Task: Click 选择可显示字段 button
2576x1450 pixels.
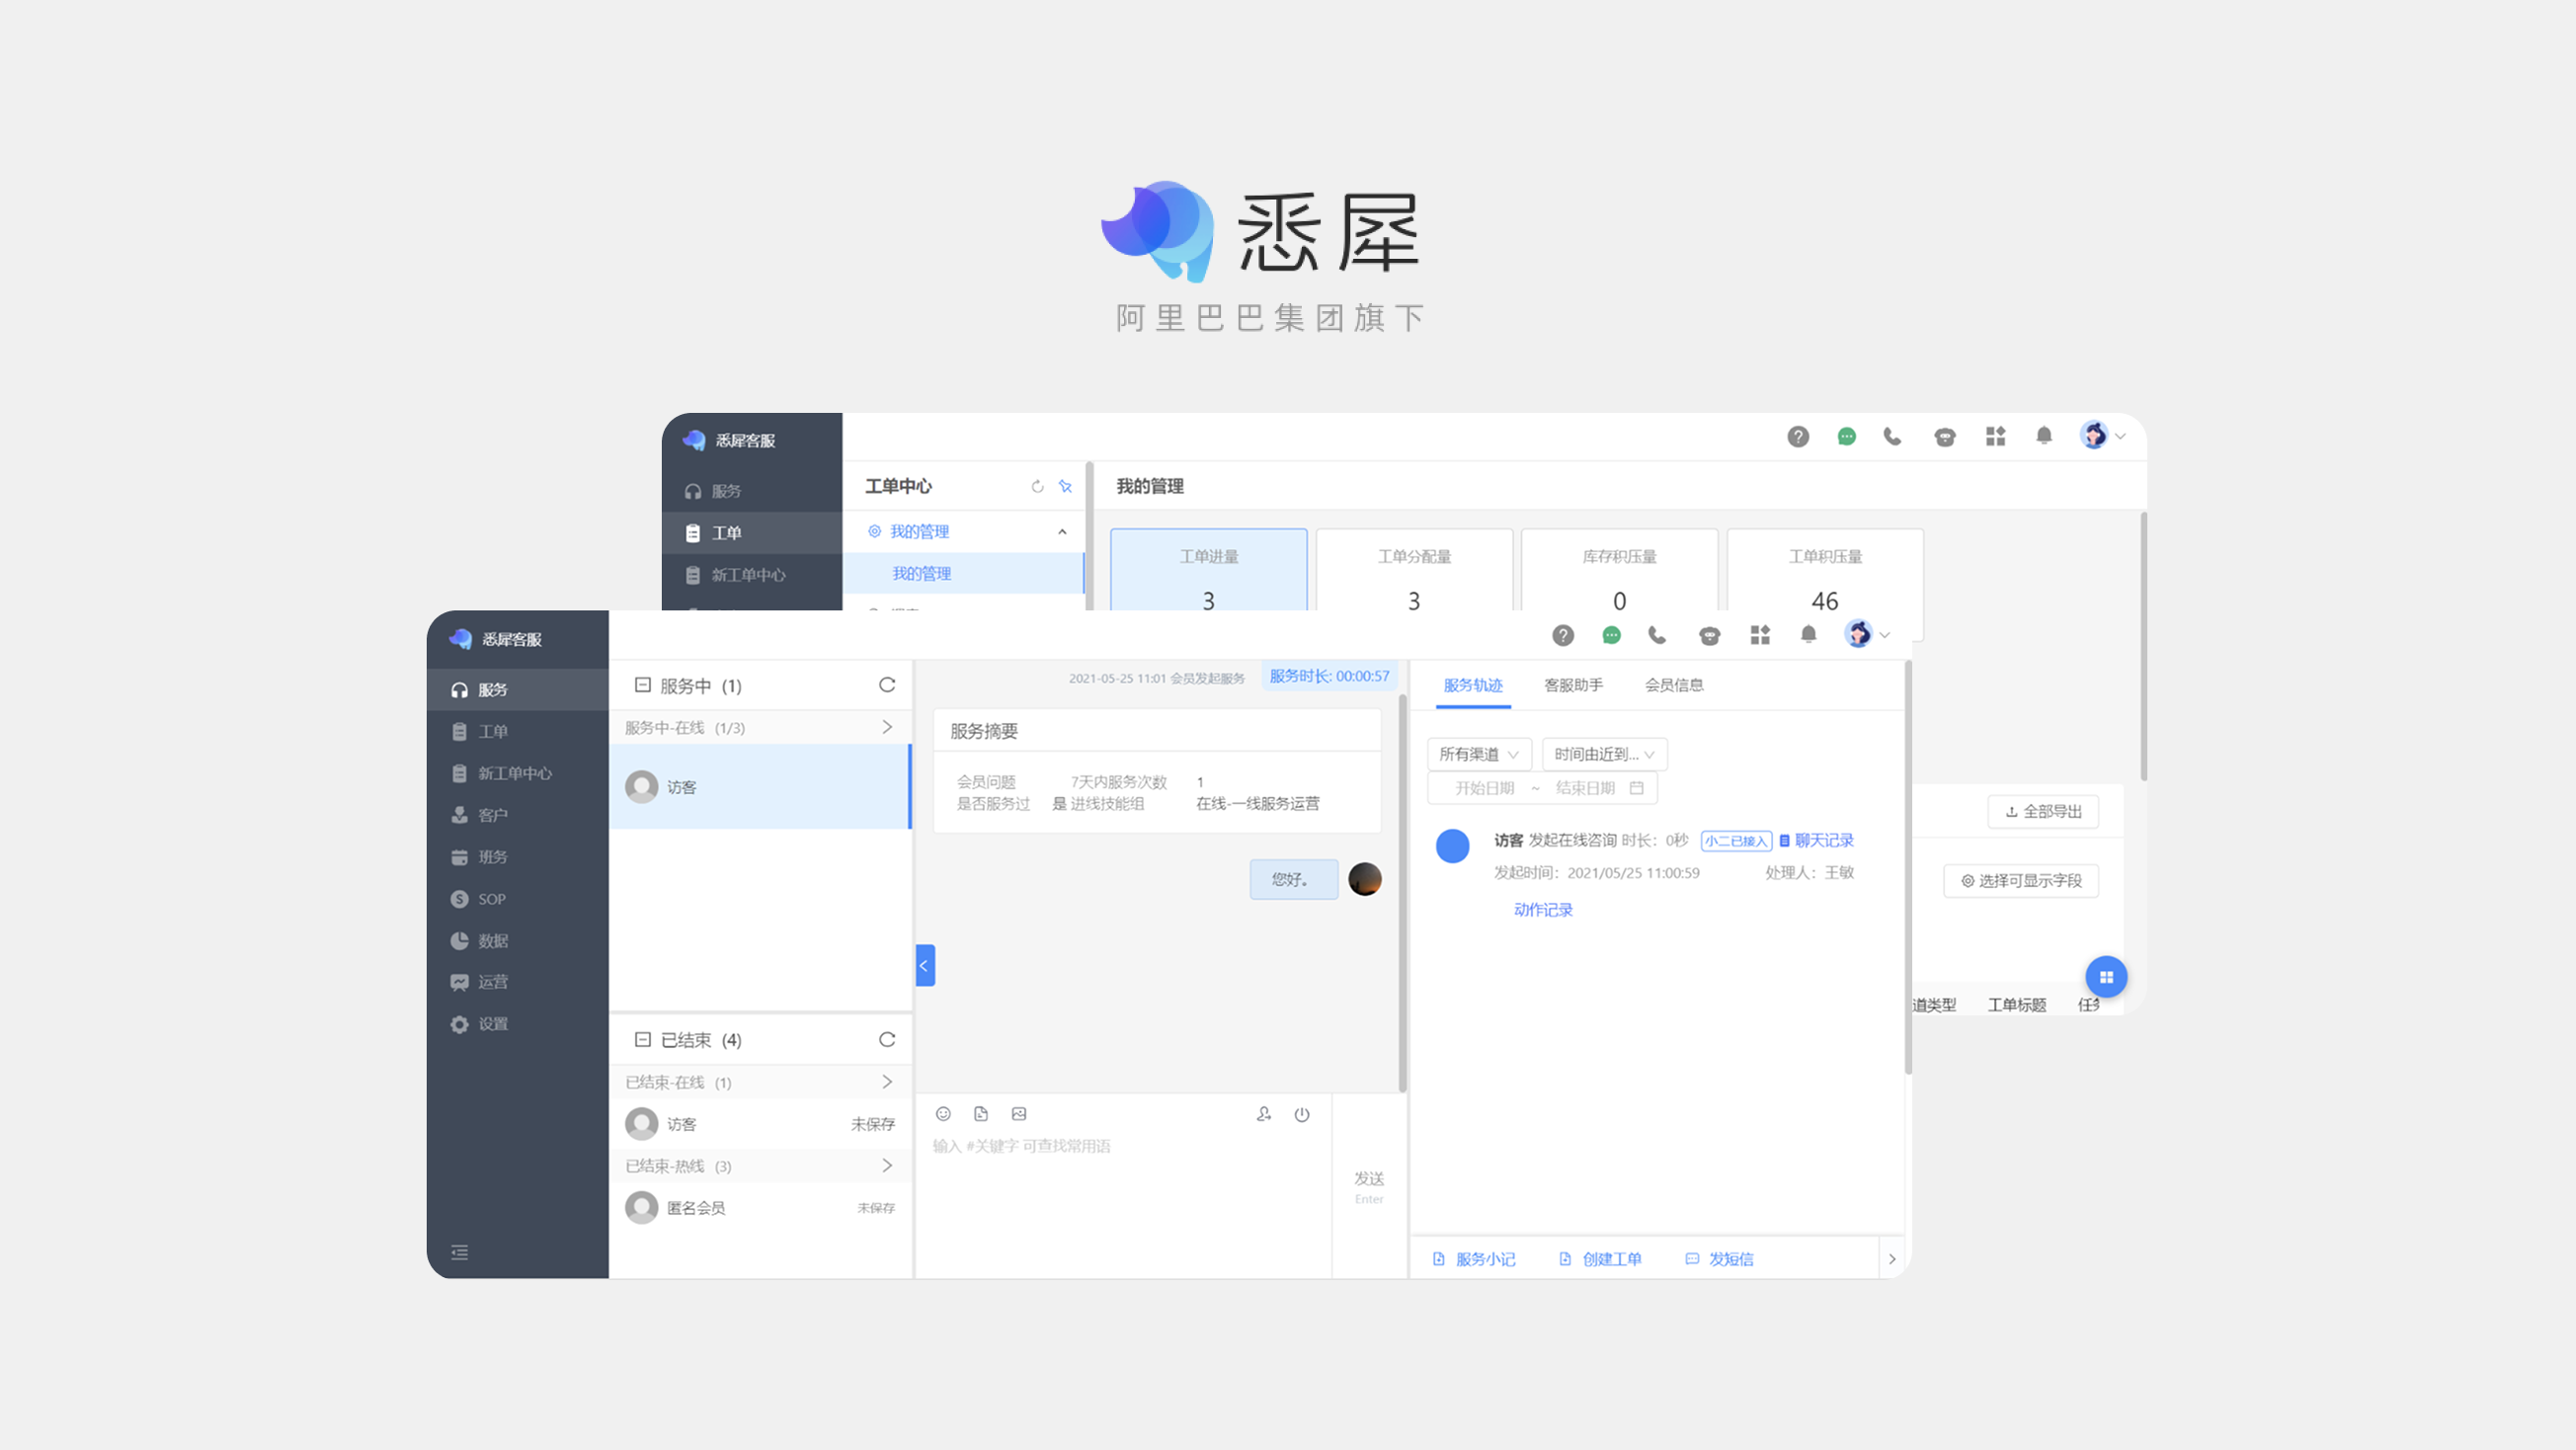Action: click(x=2021, y=881)
